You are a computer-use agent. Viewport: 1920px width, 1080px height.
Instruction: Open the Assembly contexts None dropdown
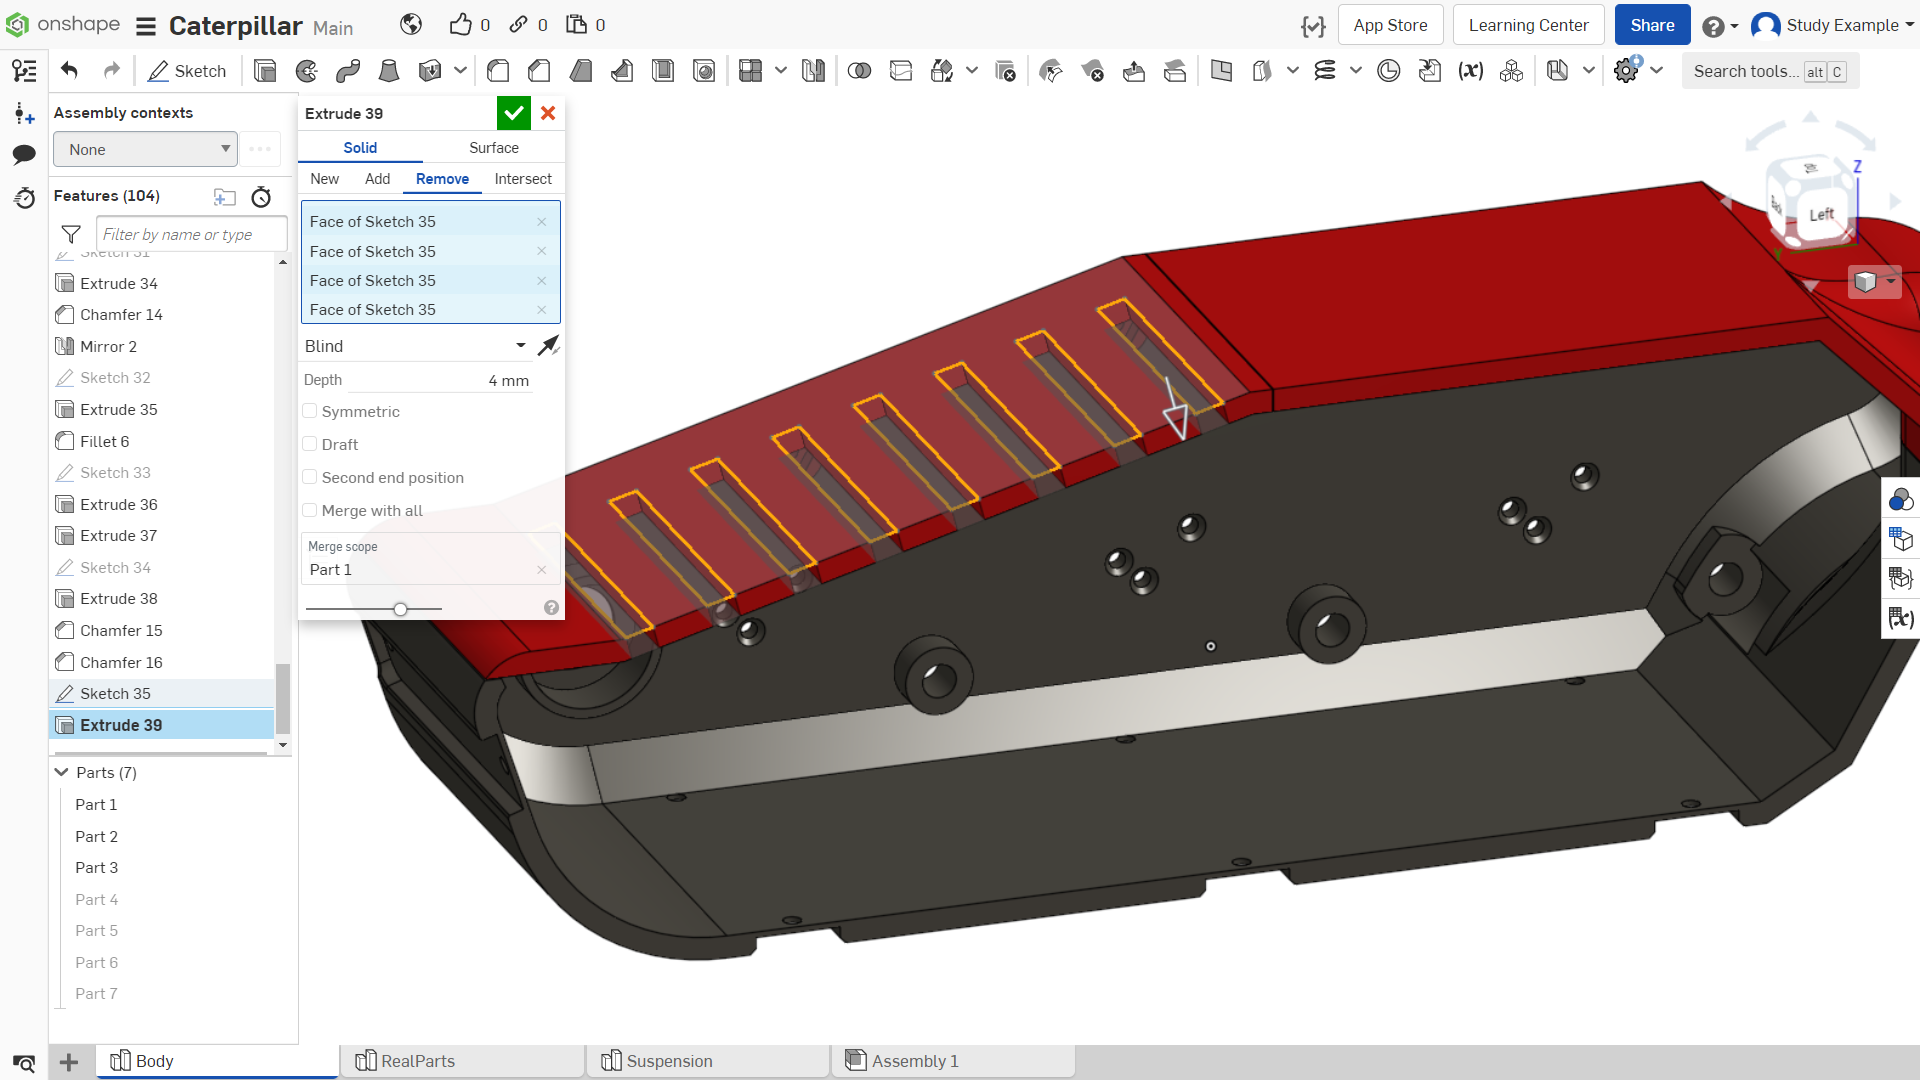(x=146, y=150)
